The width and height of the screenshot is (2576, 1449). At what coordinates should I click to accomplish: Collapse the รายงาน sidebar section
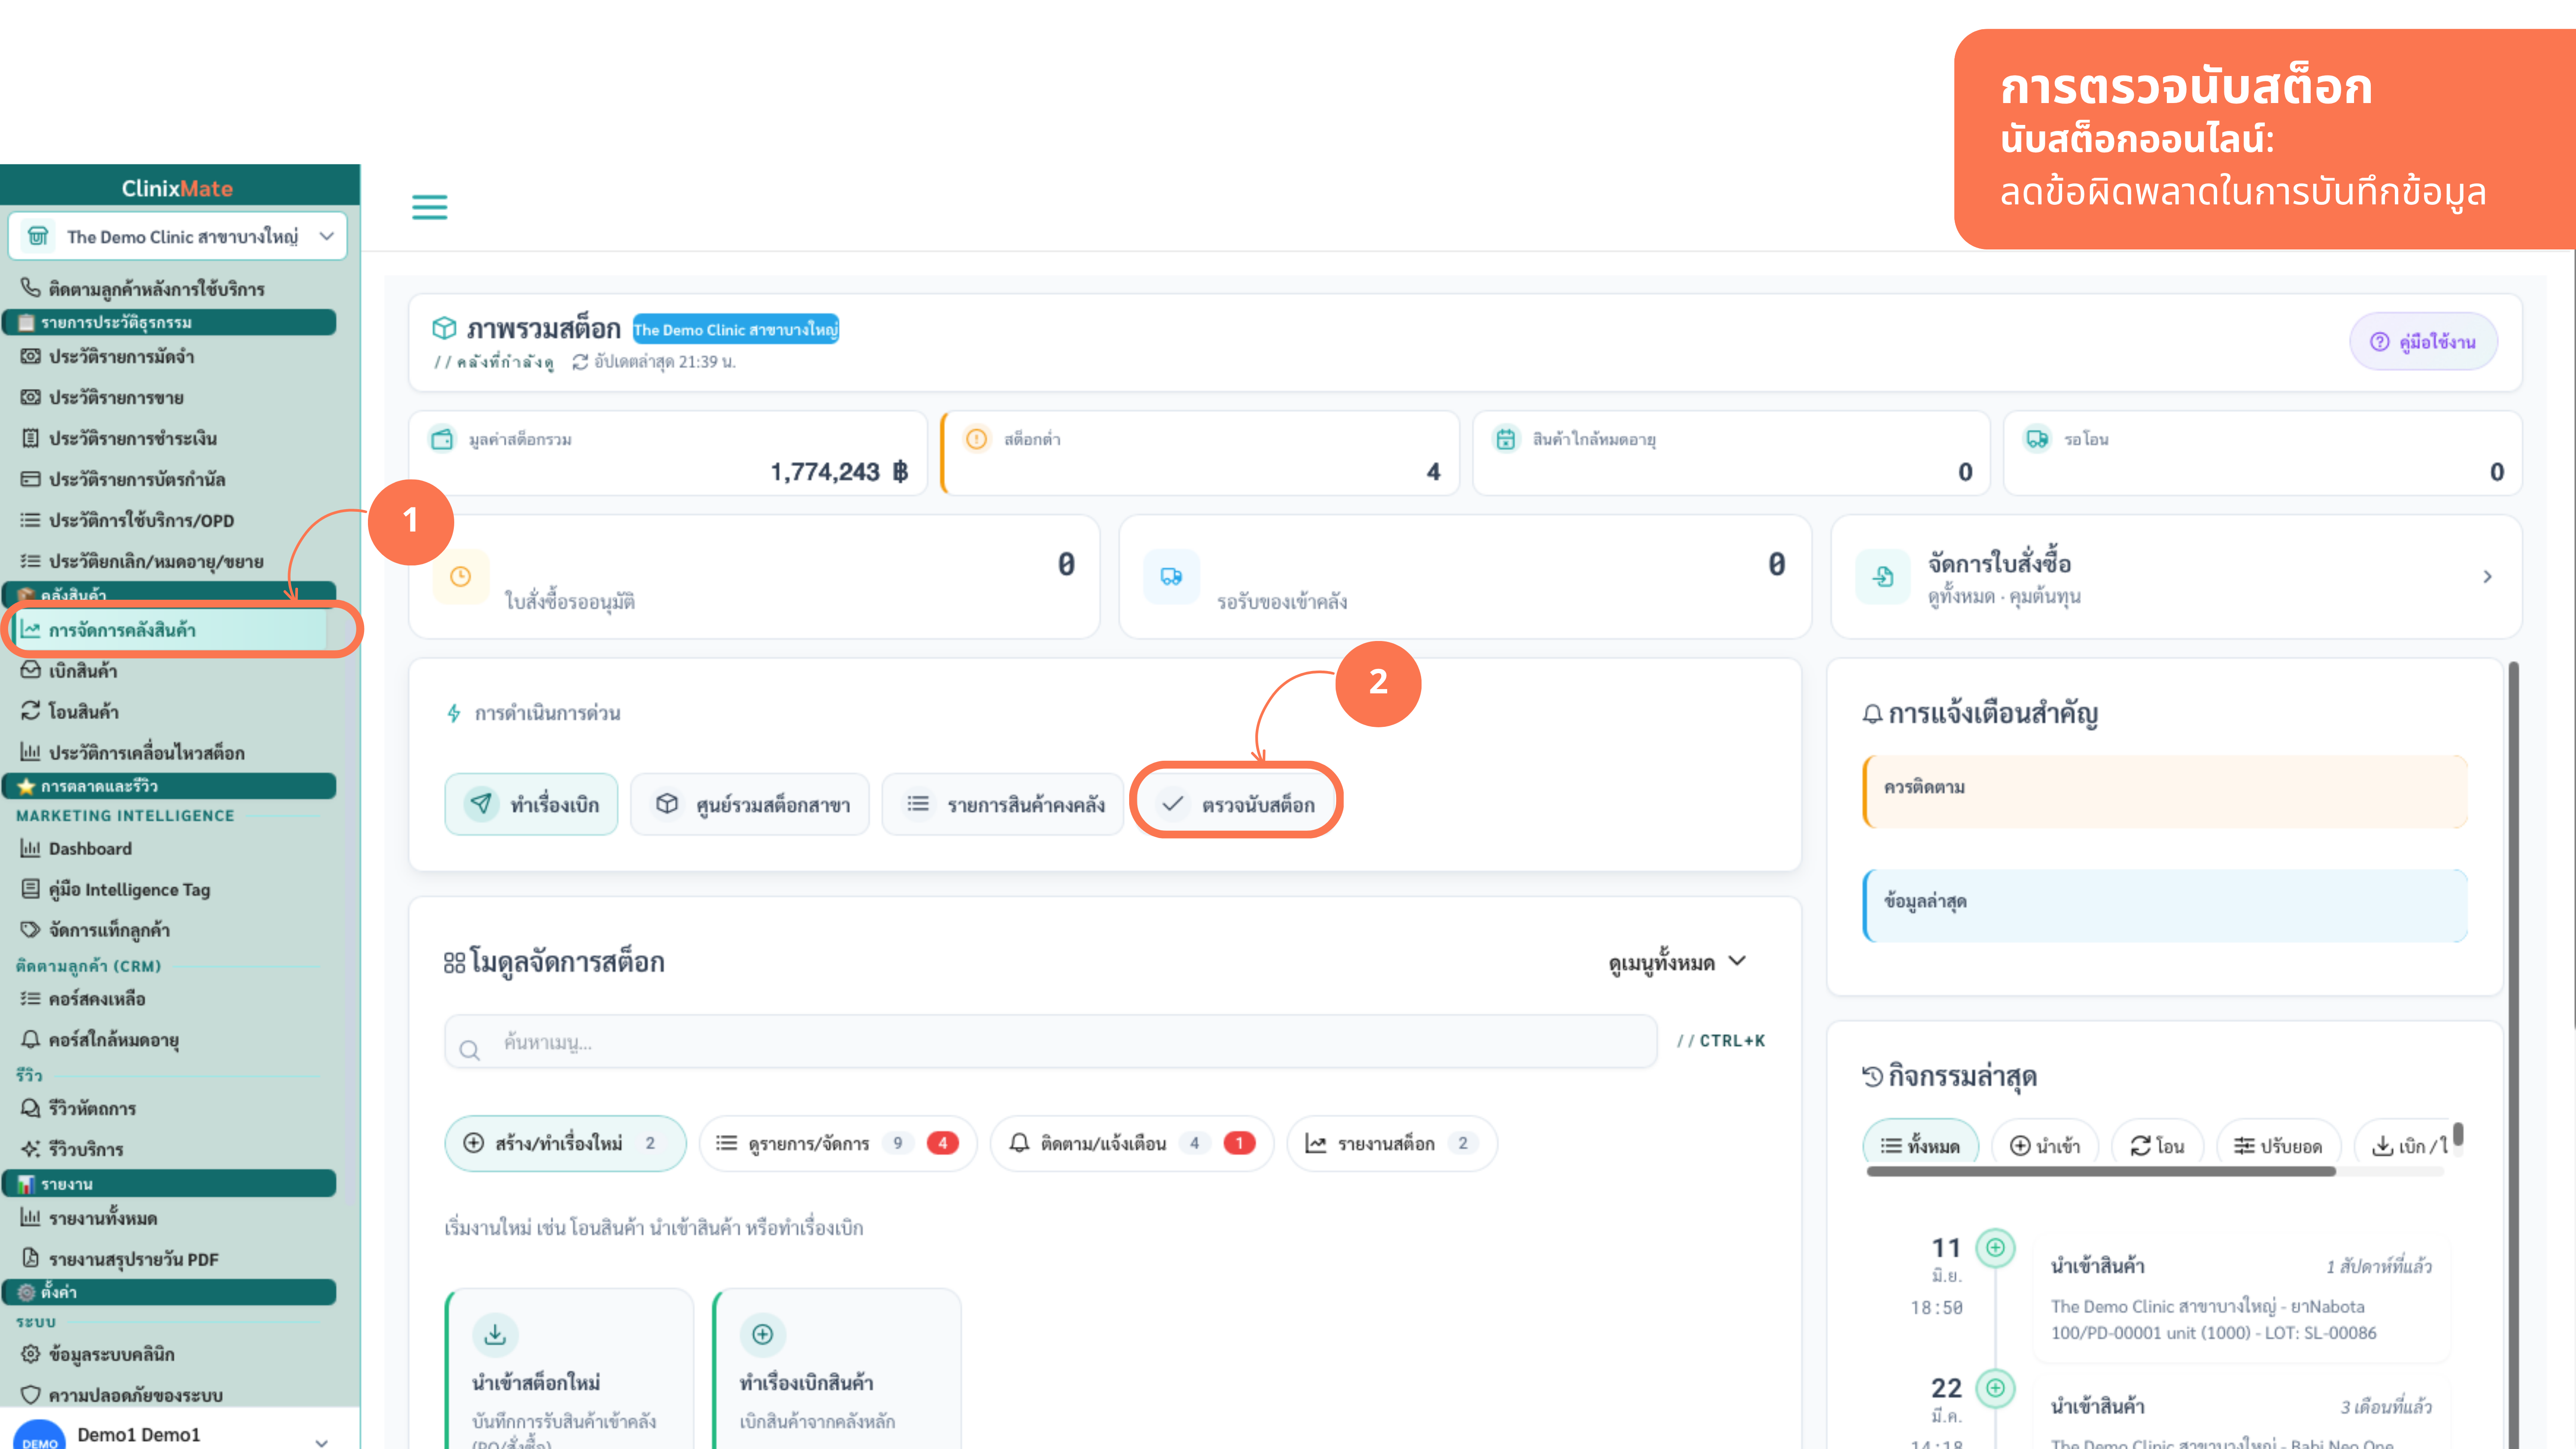coord(169,1184)
